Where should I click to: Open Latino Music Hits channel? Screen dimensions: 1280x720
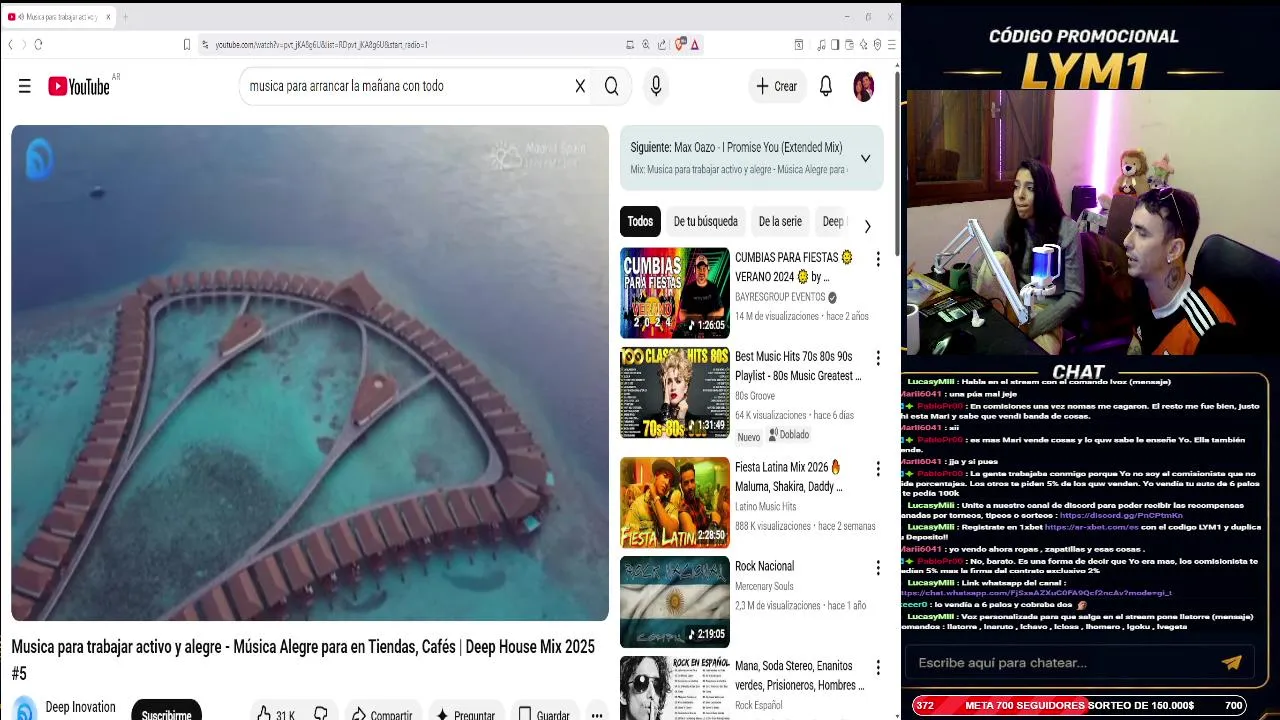pyautogui.click(x=766, y=507)
